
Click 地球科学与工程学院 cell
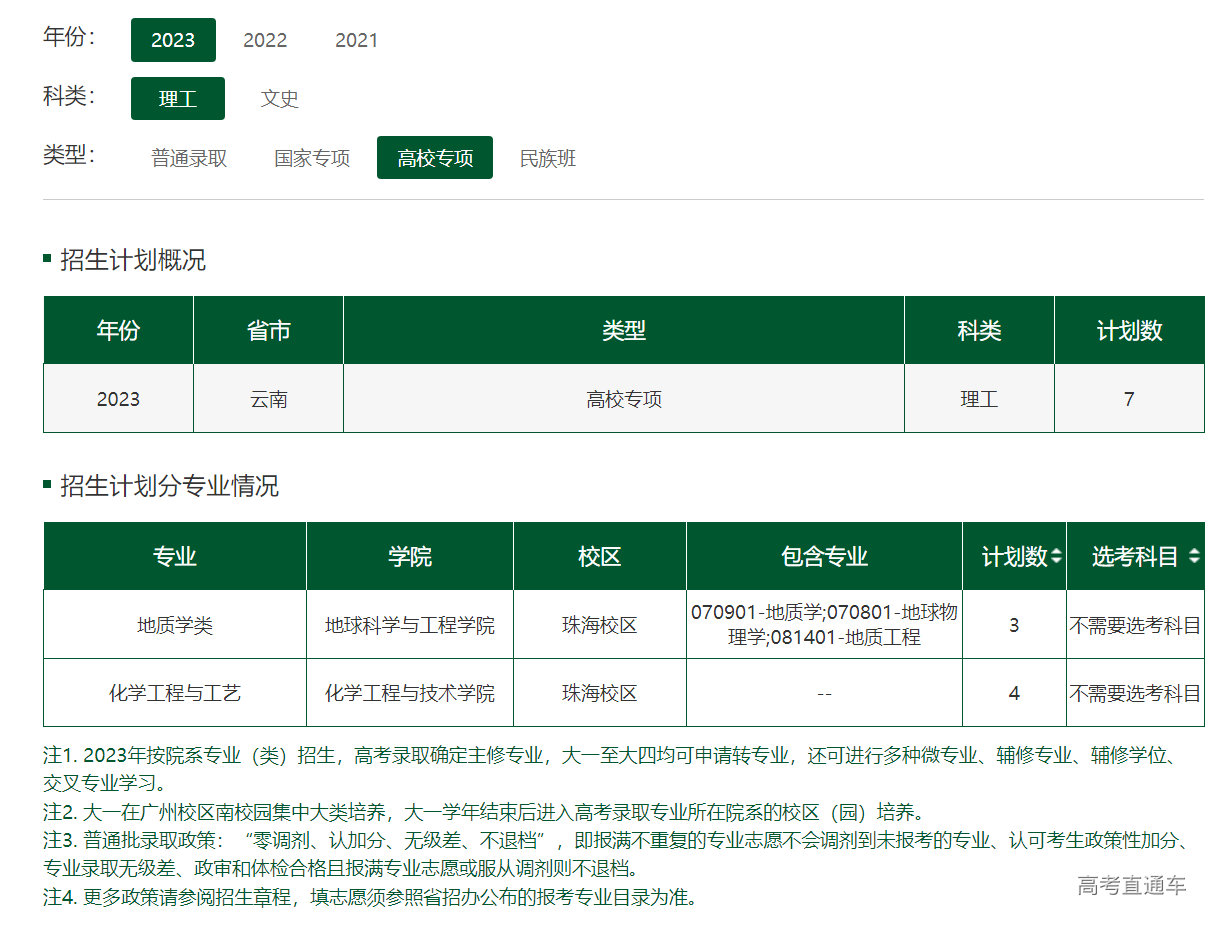click(410, 625)
